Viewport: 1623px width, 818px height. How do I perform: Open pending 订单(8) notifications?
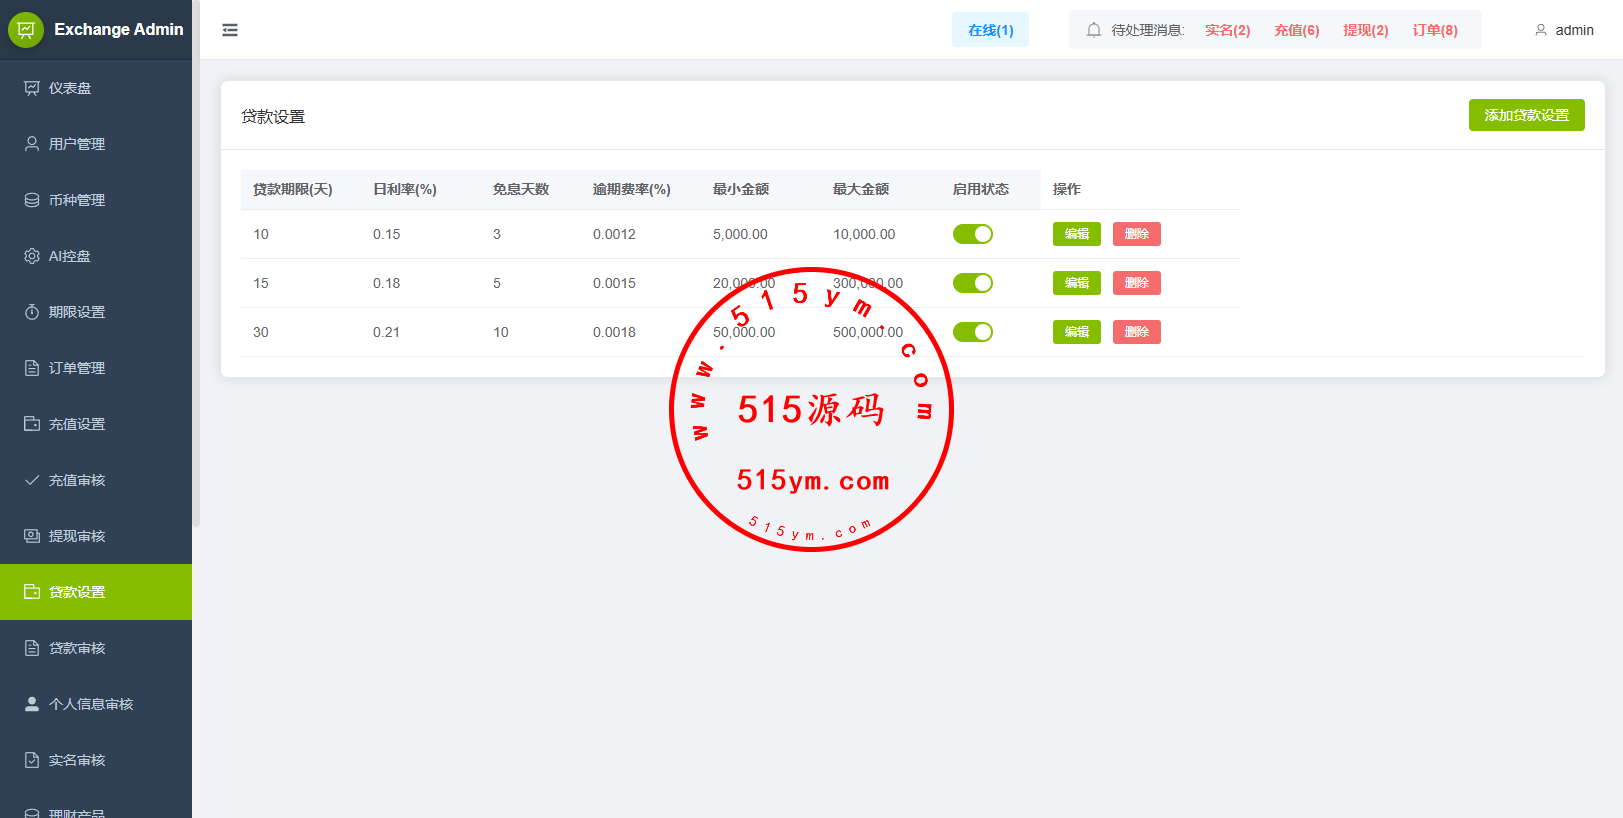(x=1434, y=30)
